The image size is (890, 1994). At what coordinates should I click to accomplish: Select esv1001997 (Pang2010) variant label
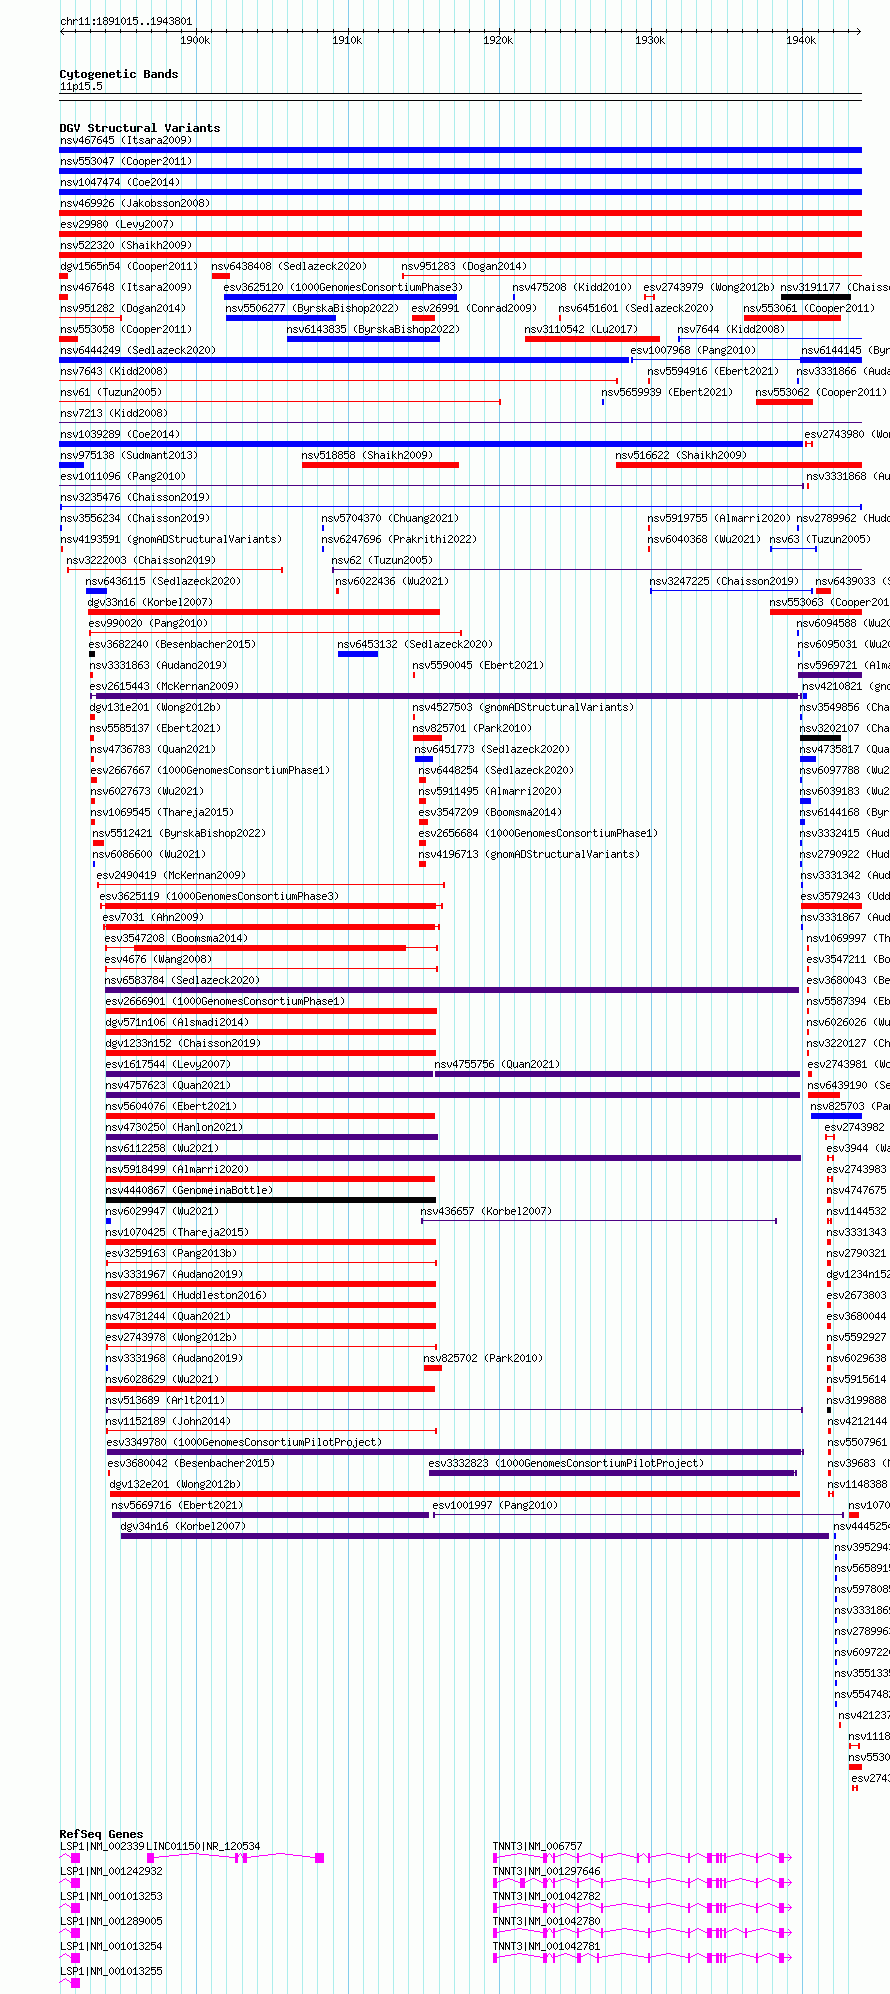[x=495, y=1505]
